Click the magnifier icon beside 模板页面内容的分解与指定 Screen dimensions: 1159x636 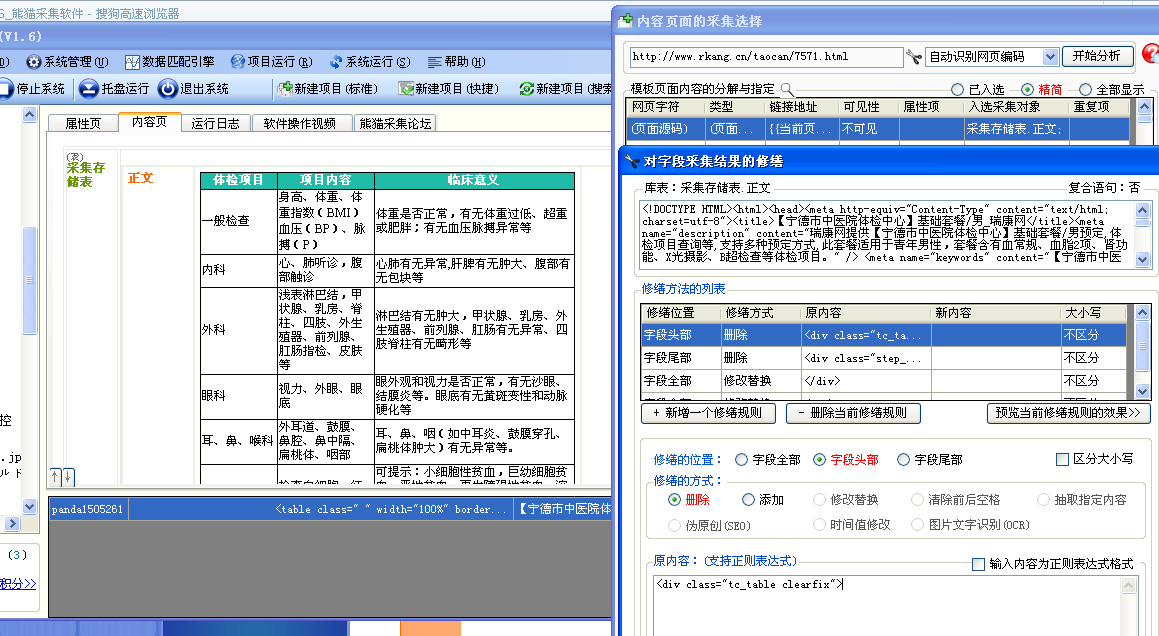787,89
